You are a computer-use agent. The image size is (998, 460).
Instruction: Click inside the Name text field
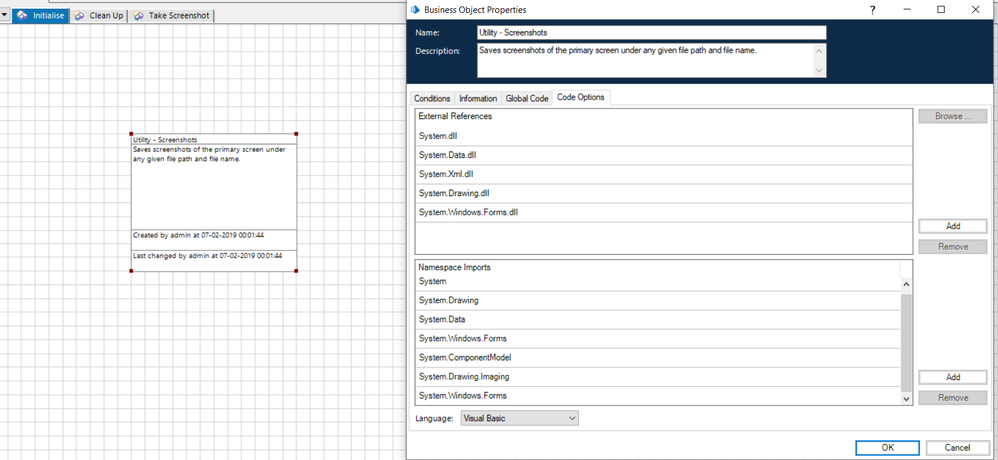coord(651,33)
